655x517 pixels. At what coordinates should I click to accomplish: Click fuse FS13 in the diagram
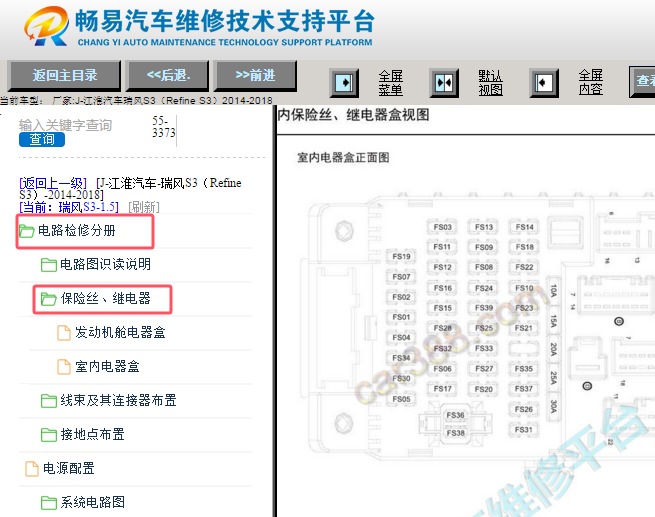coord(484,227)
